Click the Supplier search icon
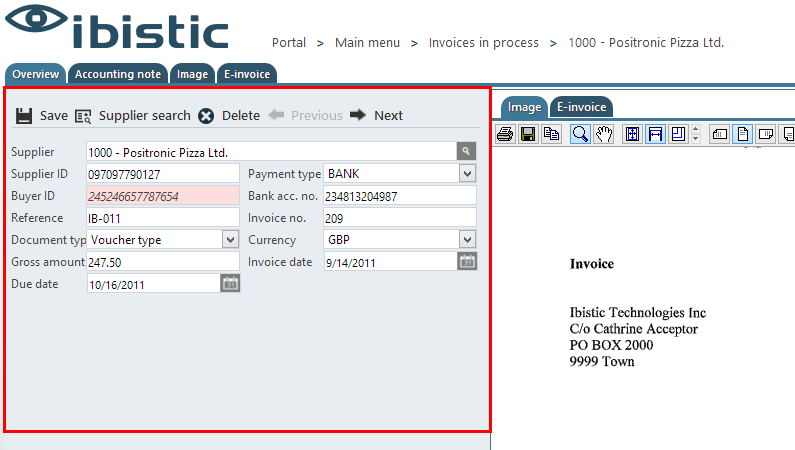 [x=83, y=116]
